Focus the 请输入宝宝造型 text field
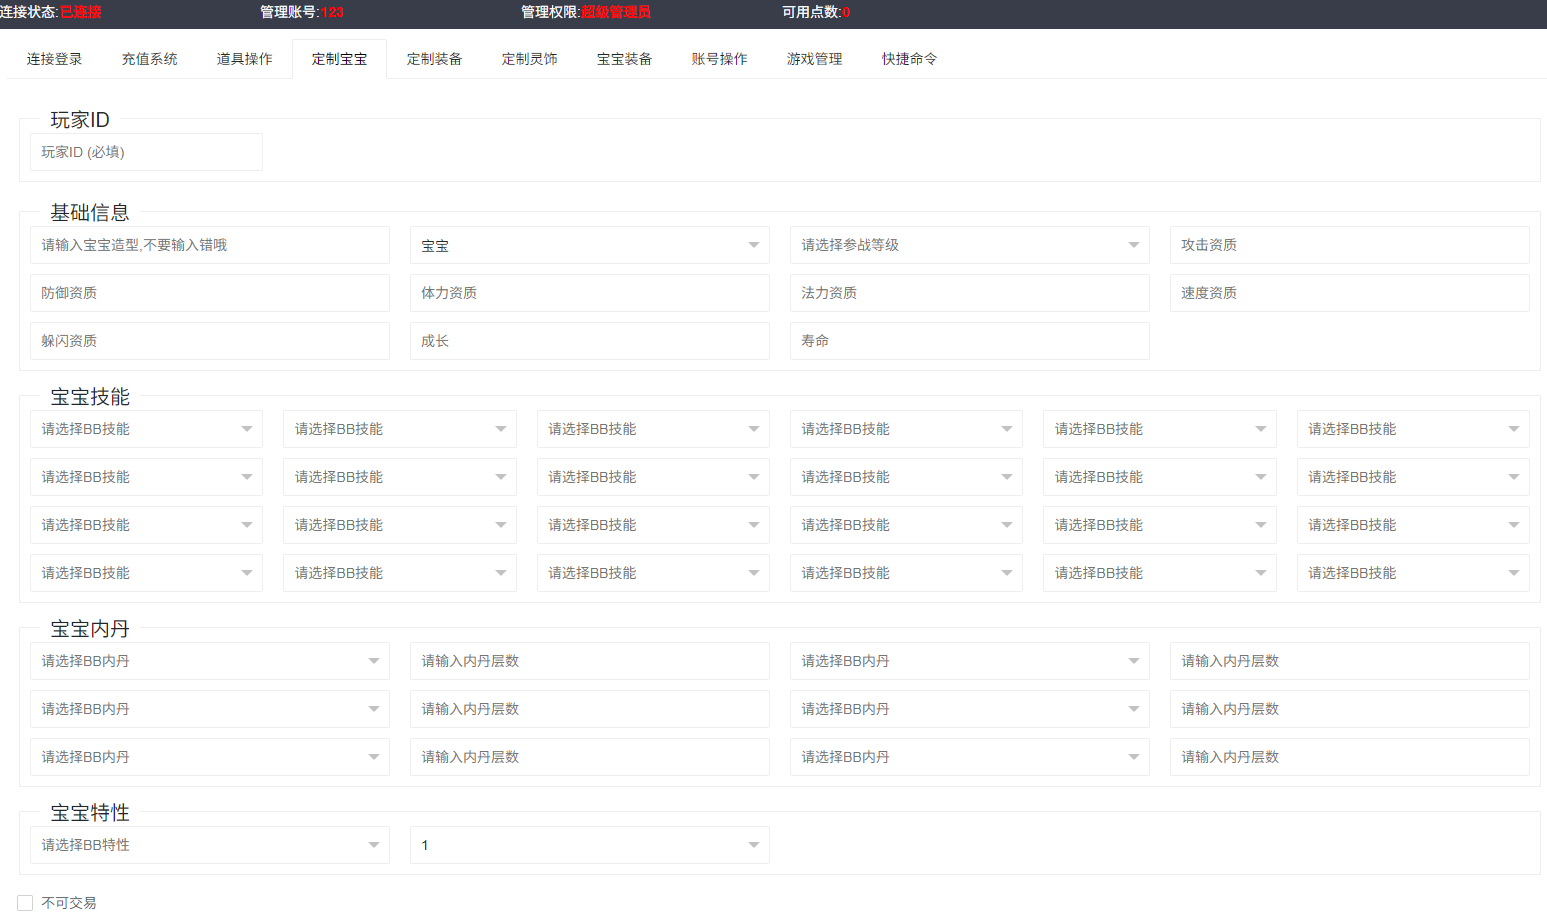The width and height of the screenshot is (1547, 915). [x=209, y=245]
